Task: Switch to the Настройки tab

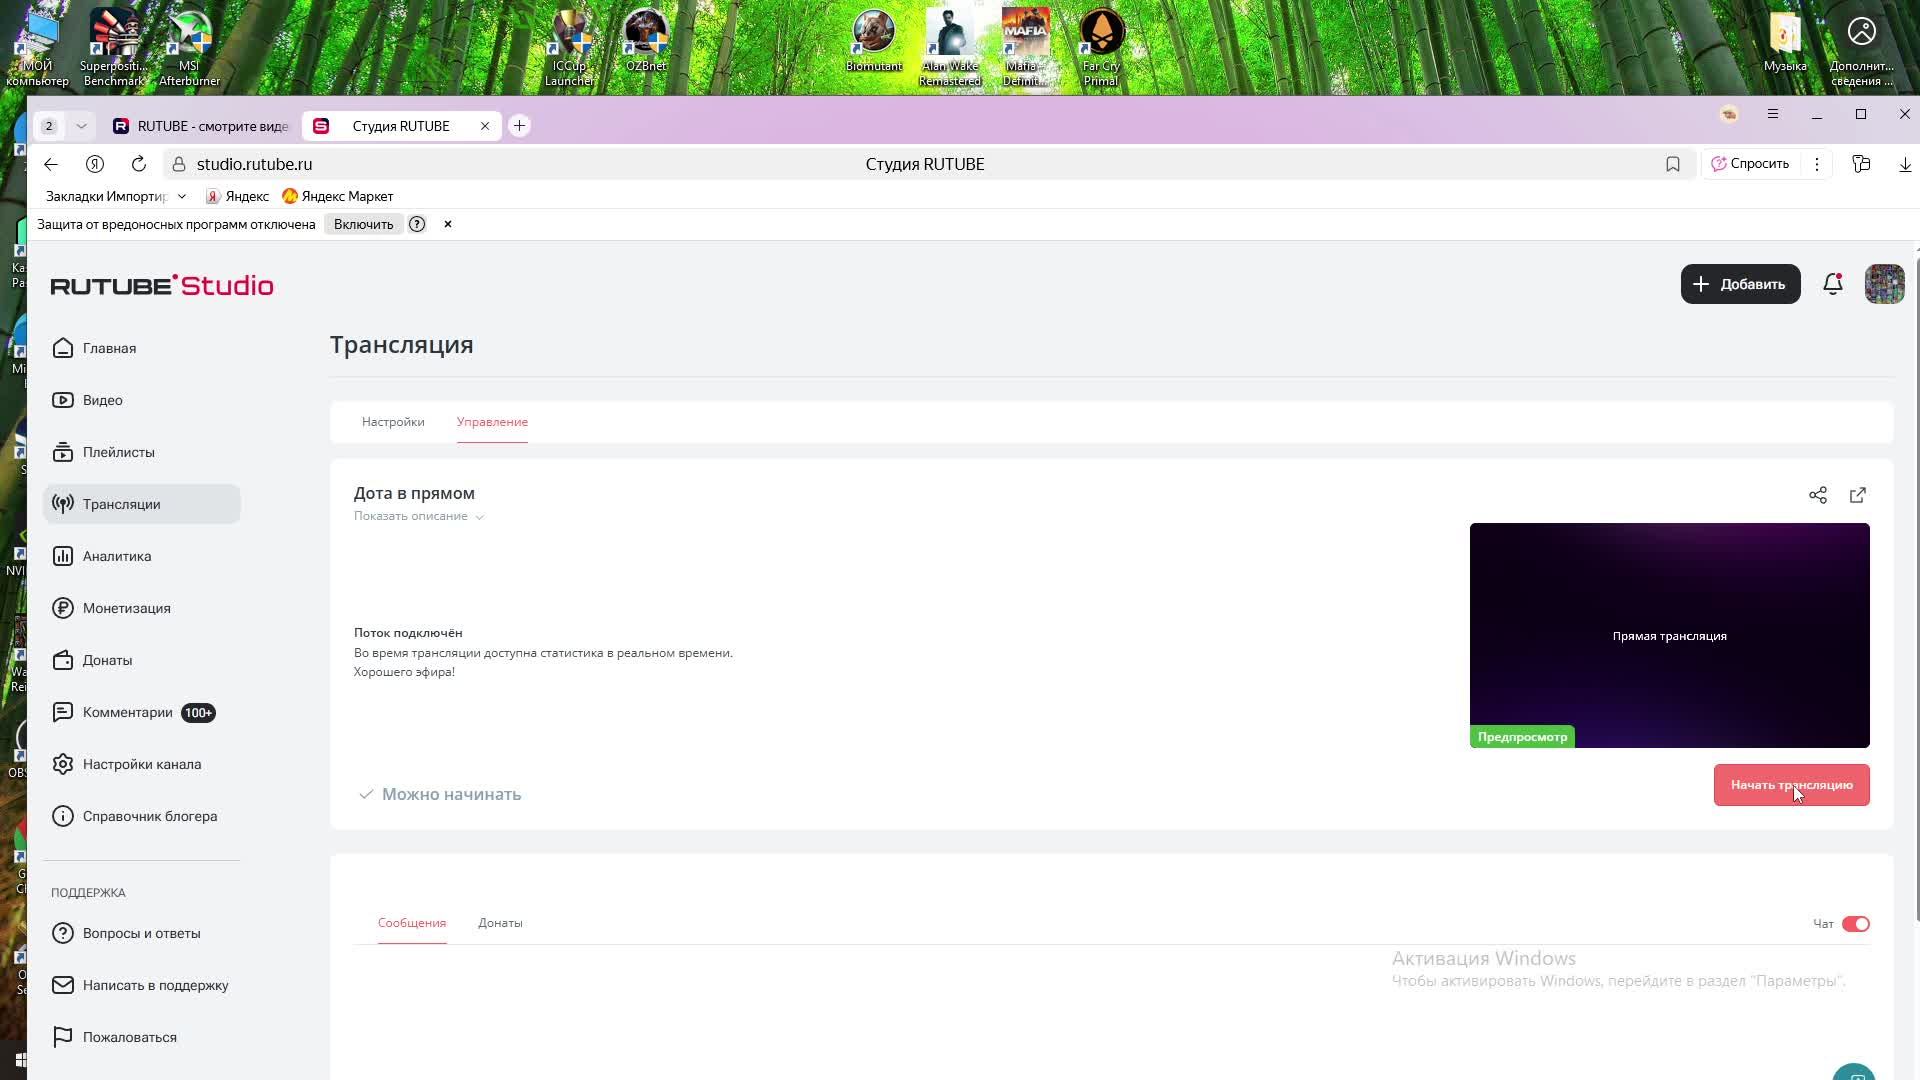Action: [x=393, y=422]
